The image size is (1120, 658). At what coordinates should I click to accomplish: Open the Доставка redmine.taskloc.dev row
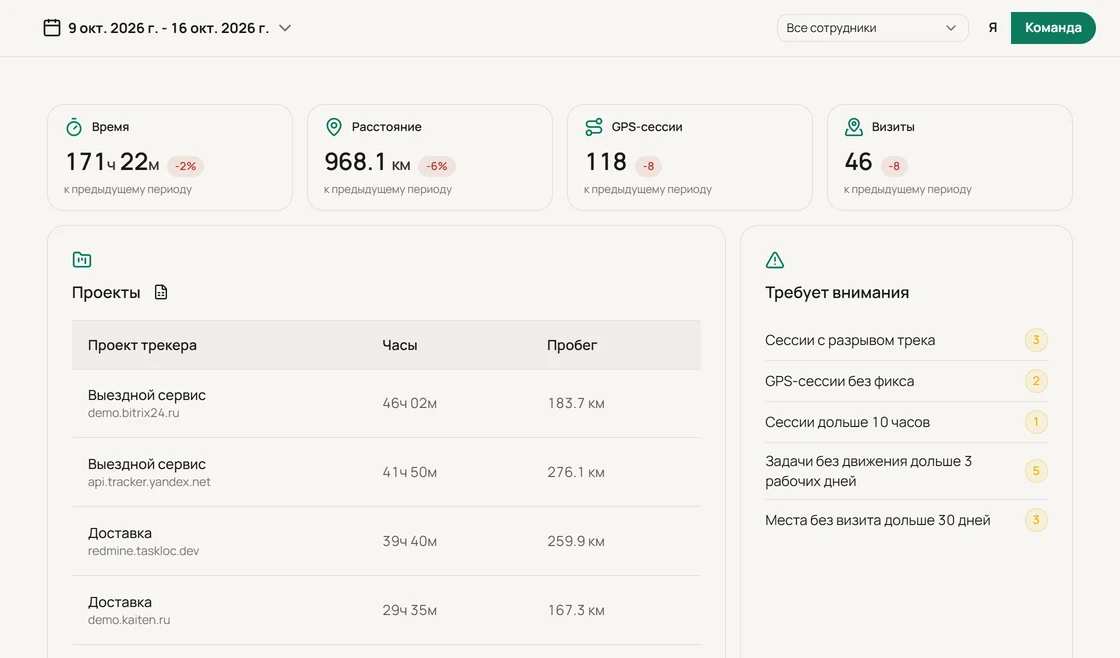386,542
